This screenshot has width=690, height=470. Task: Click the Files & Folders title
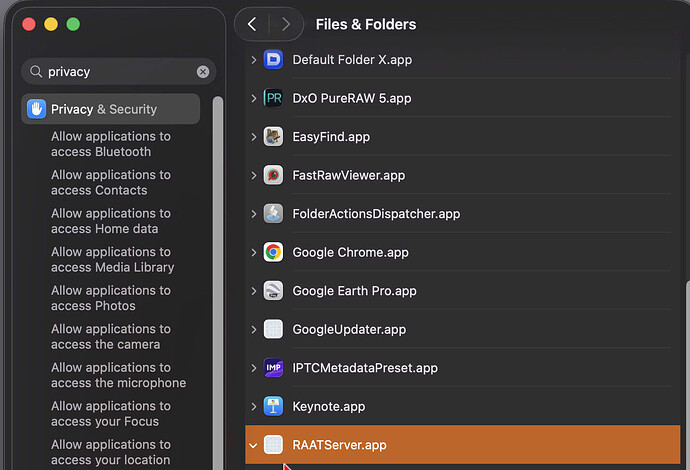[x=366, y=24]
